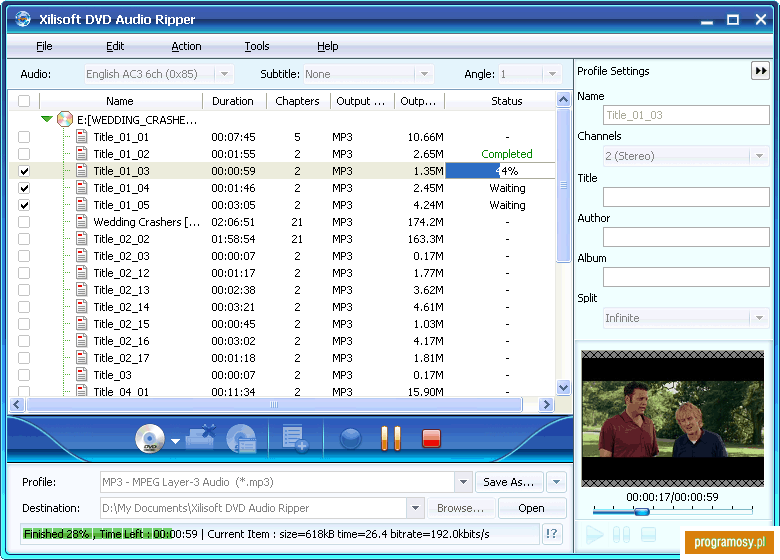
Task: Open the Tools menu
Action: point(257,46)
